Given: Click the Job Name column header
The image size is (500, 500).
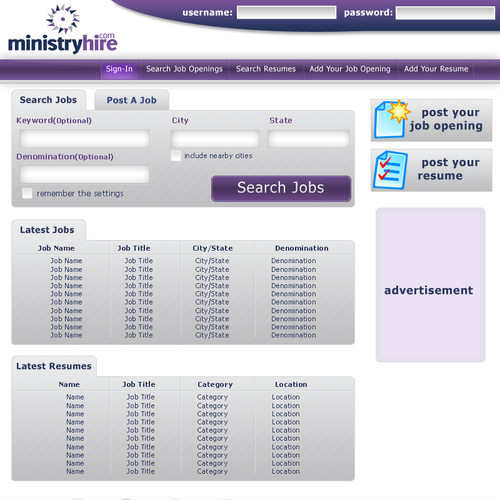Looking at the screenshot, I should [56, 248].
